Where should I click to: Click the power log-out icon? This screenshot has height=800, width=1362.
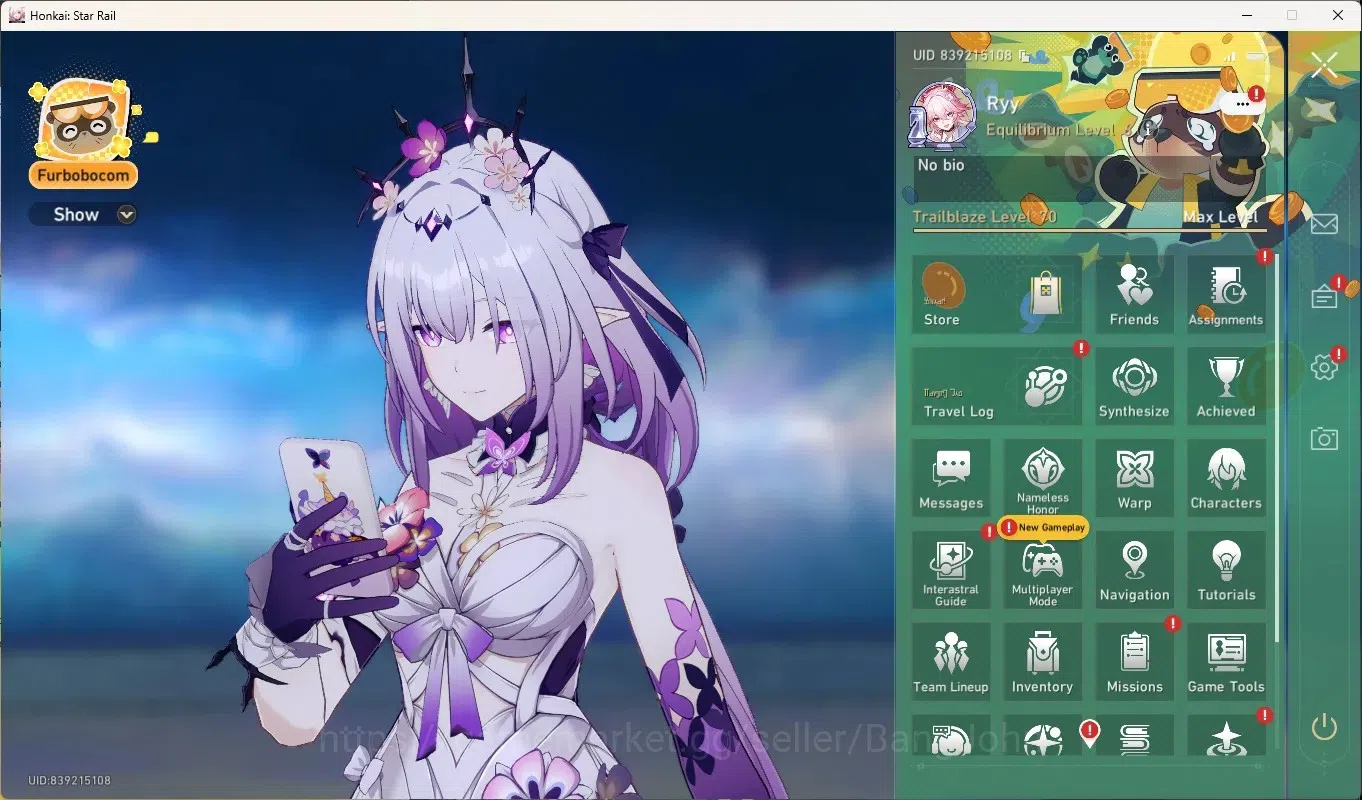click(x=1324, y=727)
